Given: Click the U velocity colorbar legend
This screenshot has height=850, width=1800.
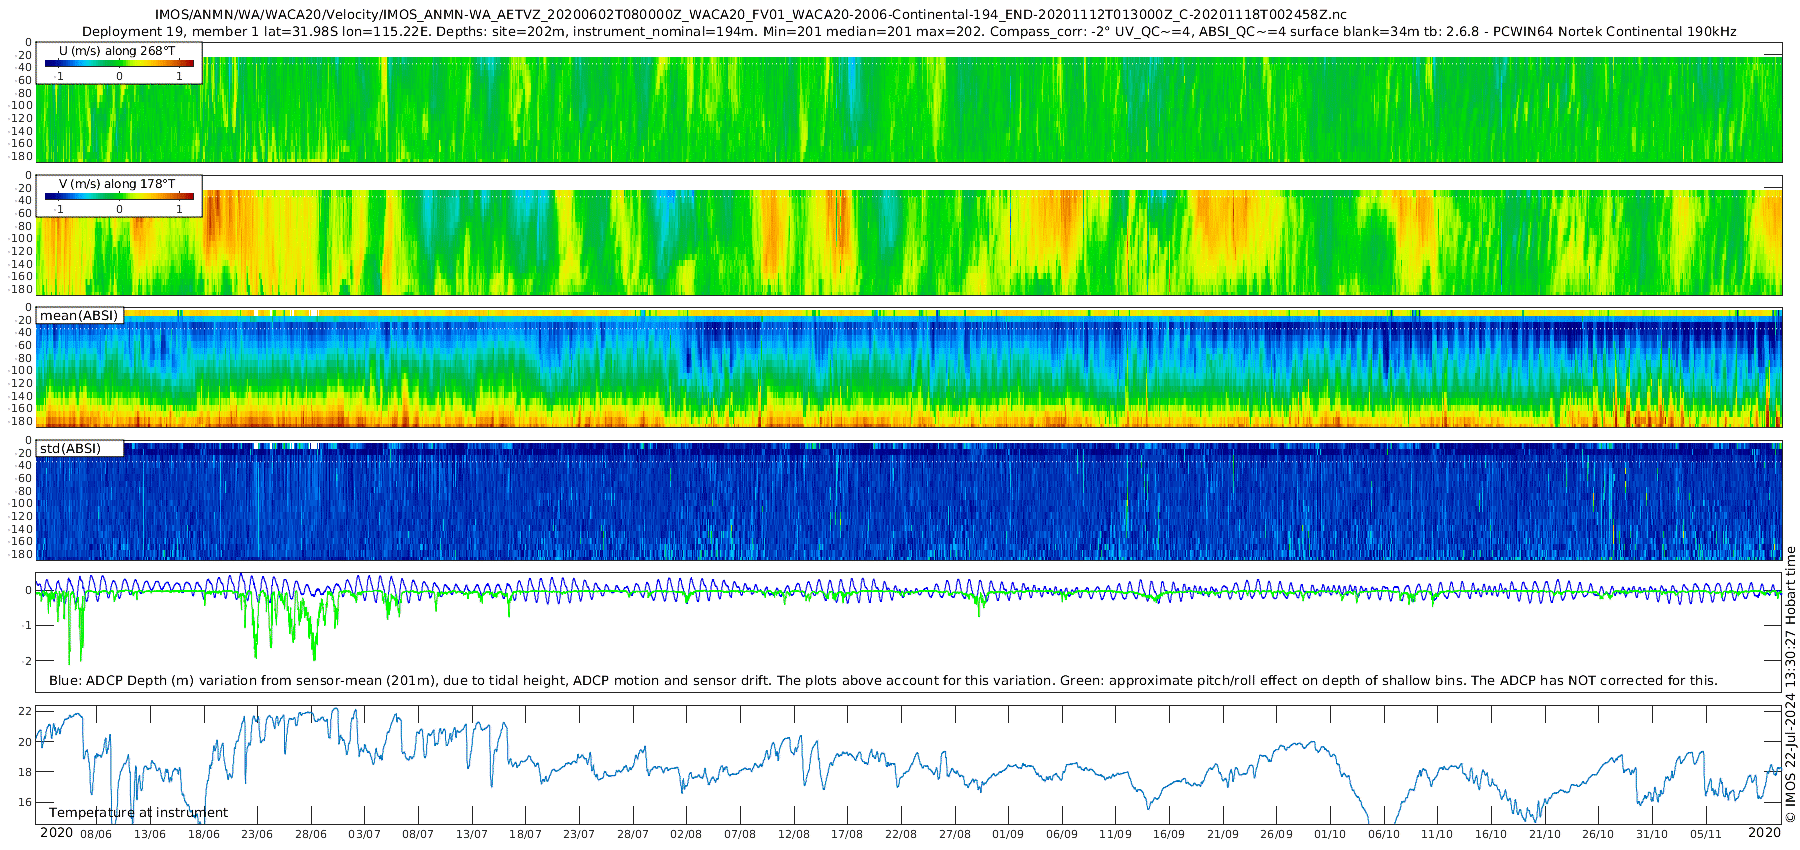Looking at the screenshot, I should [119, 63].
